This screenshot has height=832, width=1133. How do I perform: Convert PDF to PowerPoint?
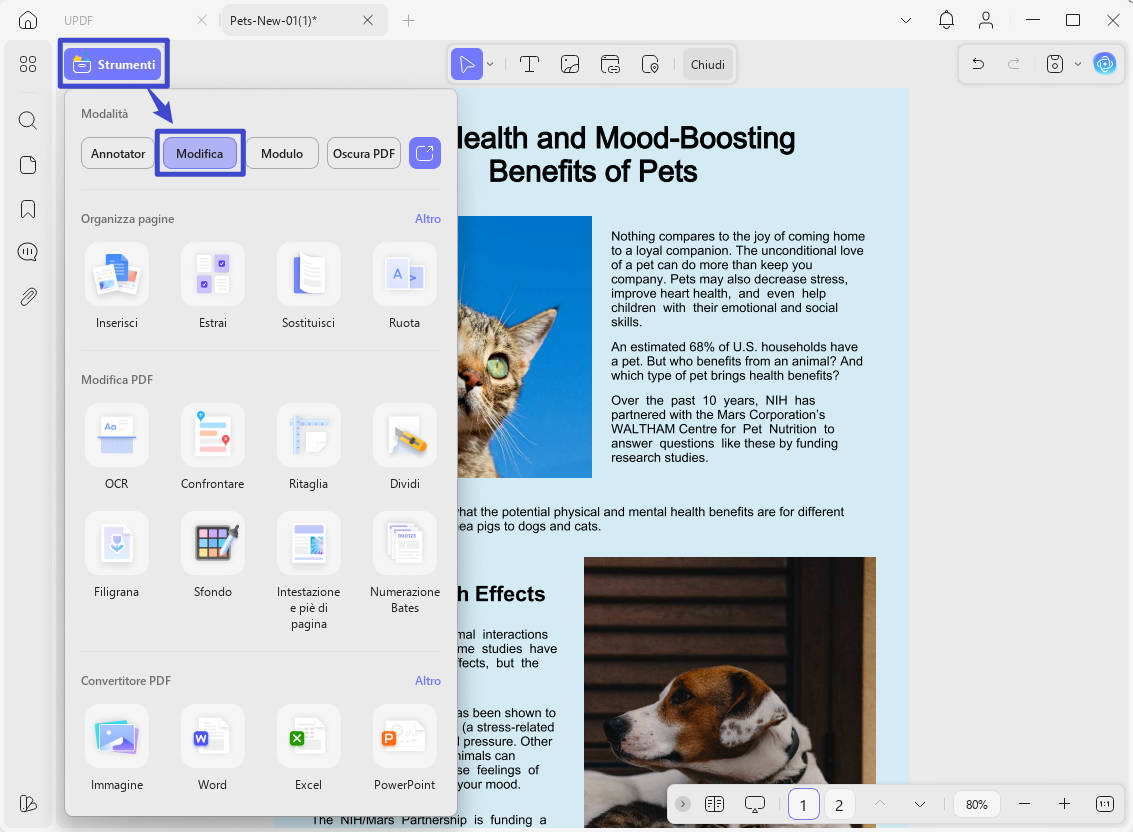405,749
